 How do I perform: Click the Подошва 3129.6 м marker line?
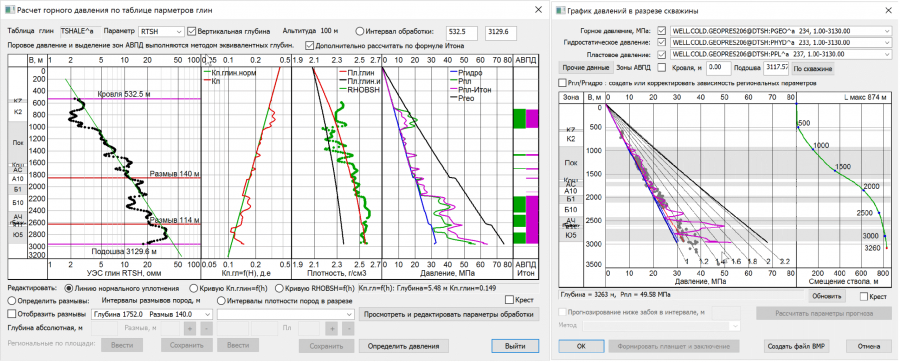(123, 244)
